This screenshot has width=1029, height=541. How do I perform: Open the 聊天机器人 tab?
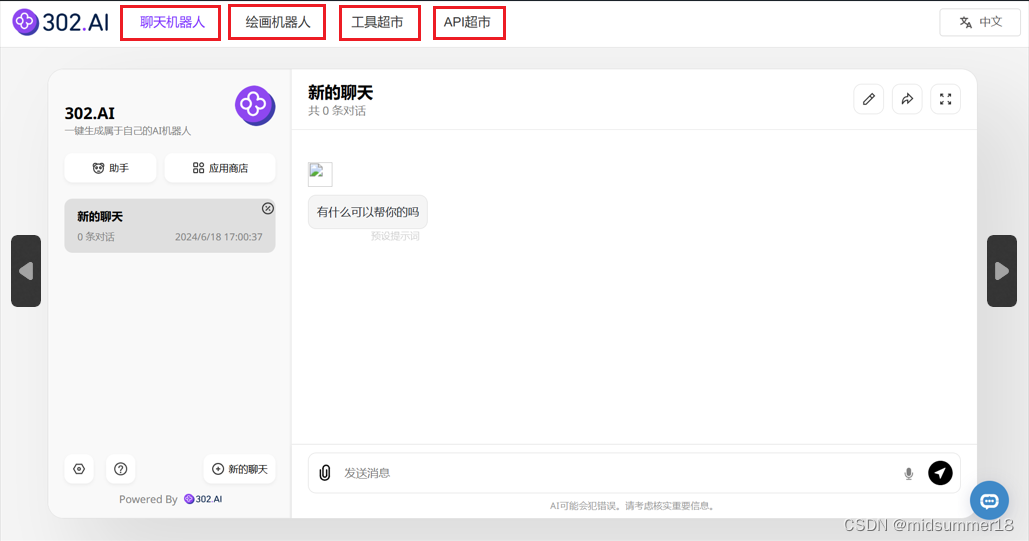[172, 22]
